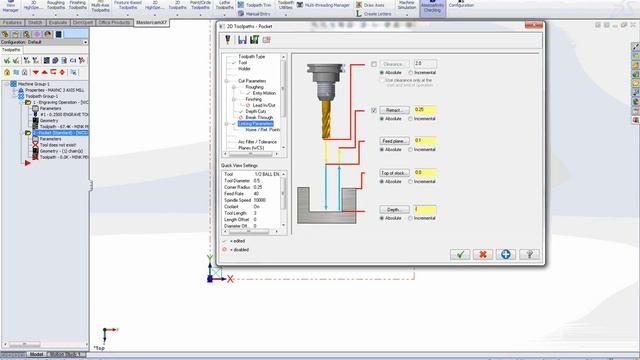This screenshot has height=360, width=640.
Task: Click the green feeds and speeds calculator icon
Action: (254, 40)
